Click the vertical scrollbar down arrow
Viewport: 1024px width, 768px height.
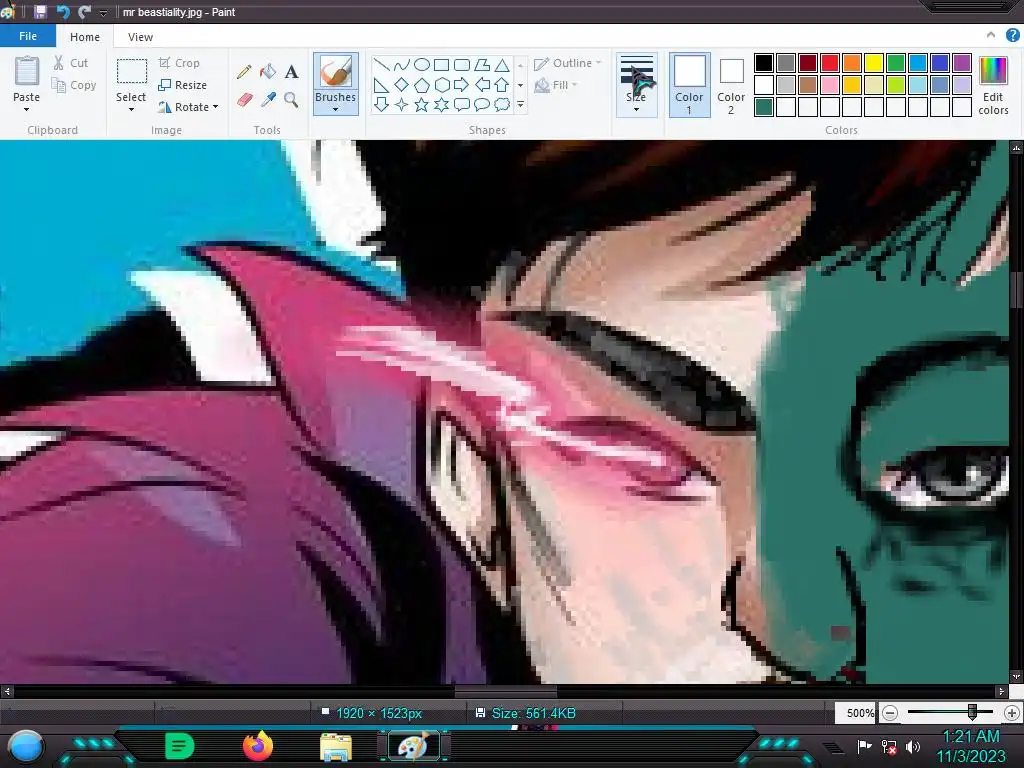click(x=1016, y=677)
